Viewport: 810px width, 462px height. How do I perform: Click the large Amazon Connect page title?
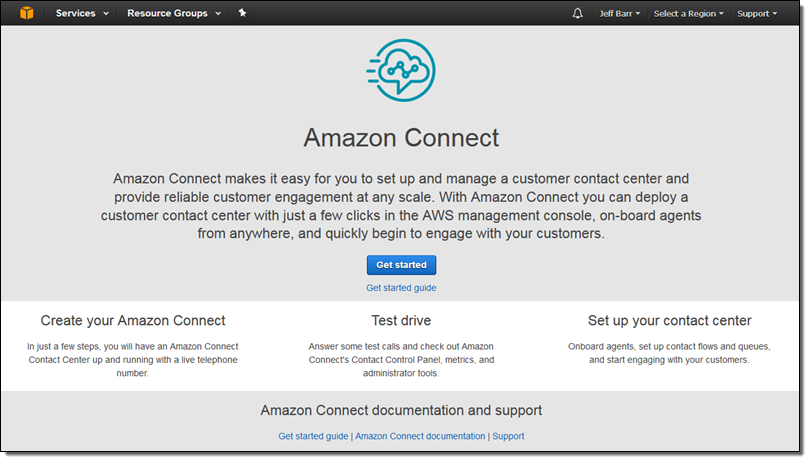click(401, 137)
